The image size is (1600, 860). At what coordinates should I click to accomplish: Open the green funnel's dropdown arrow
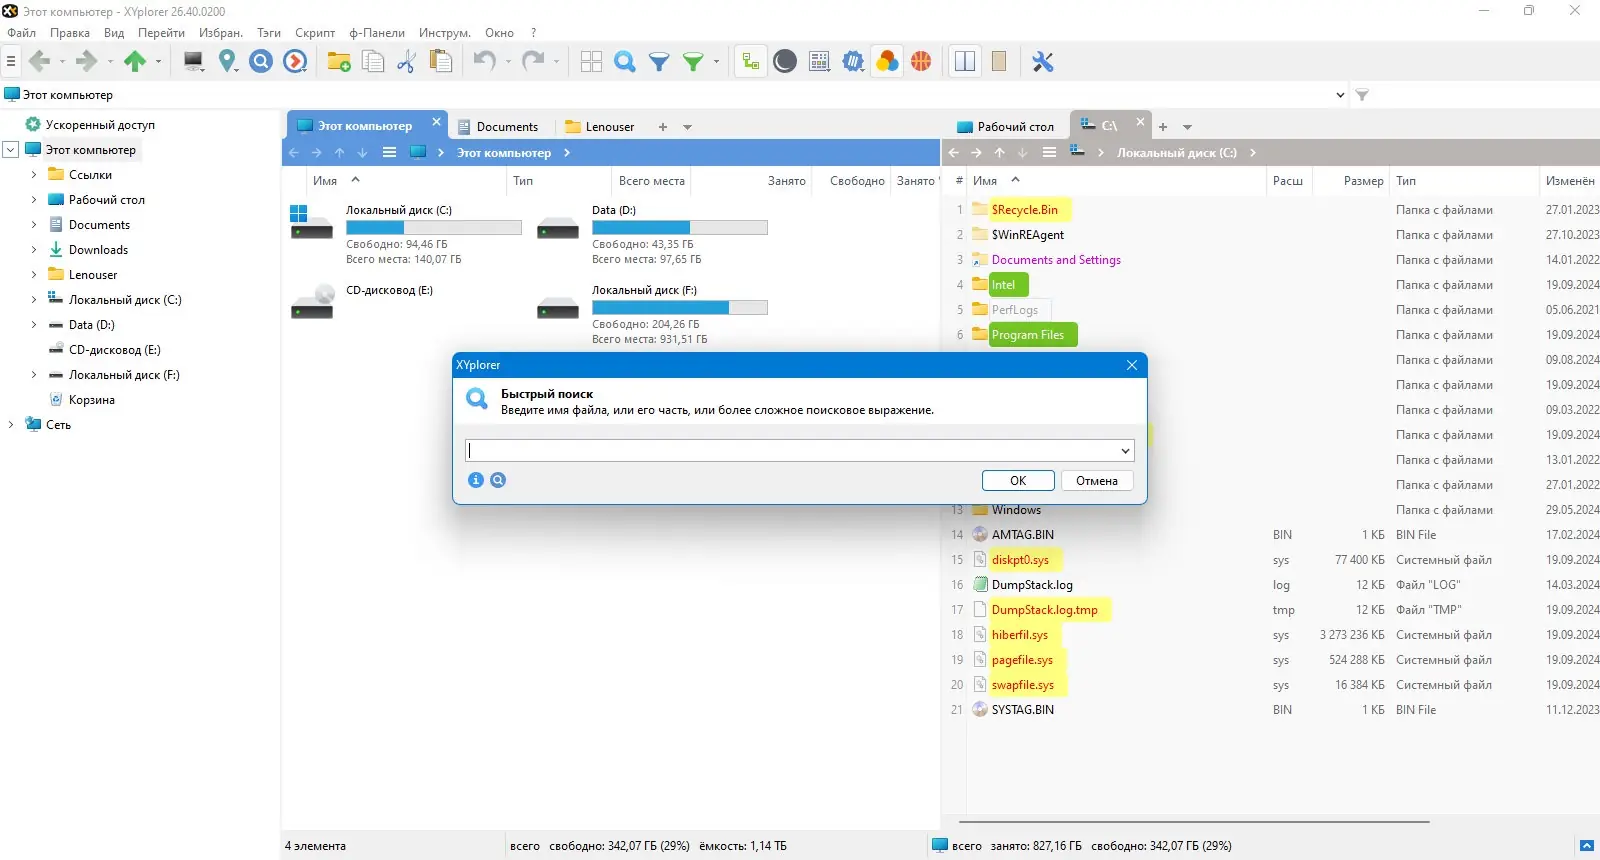point(716,62)
